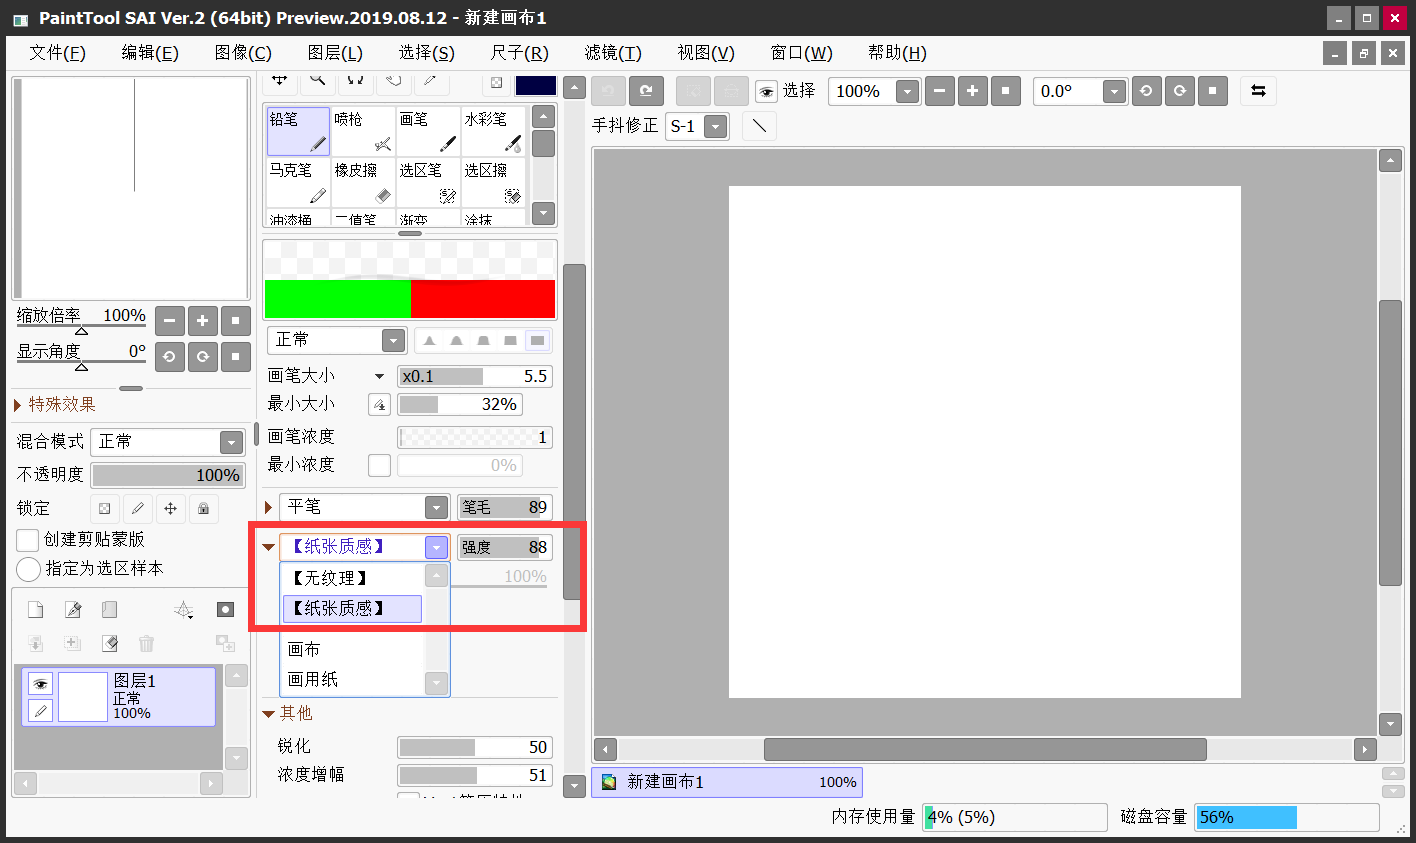
Task: Select the 橡皮擦 eraser tool
Action: [363, 183]
